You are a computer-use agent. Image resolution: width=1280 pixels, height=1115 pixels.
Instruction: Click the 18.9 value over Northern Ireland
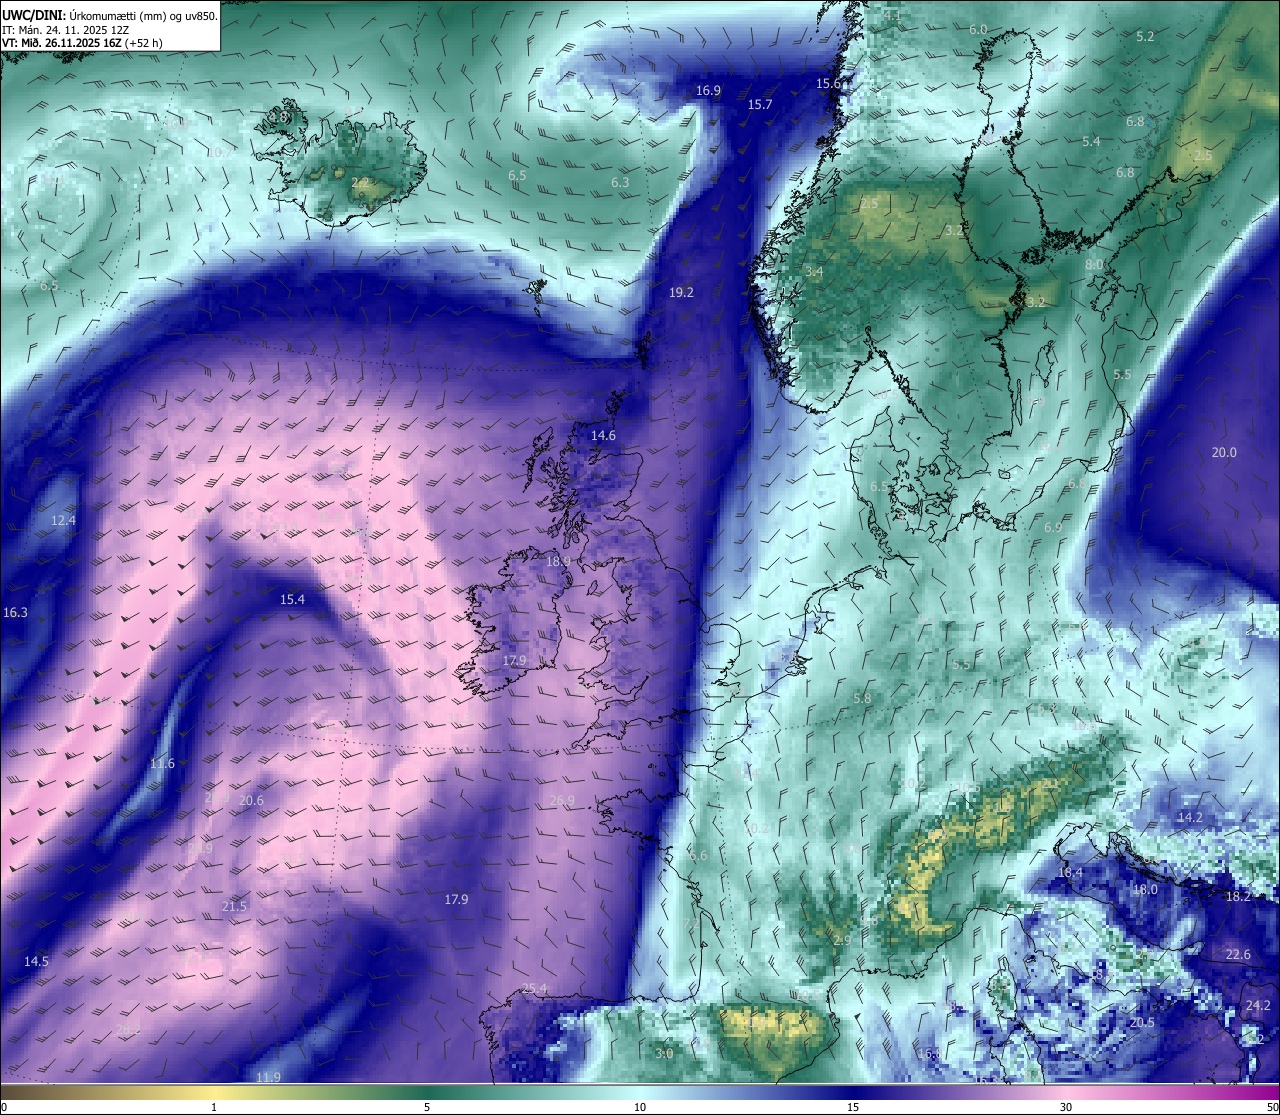click(558, 562)
